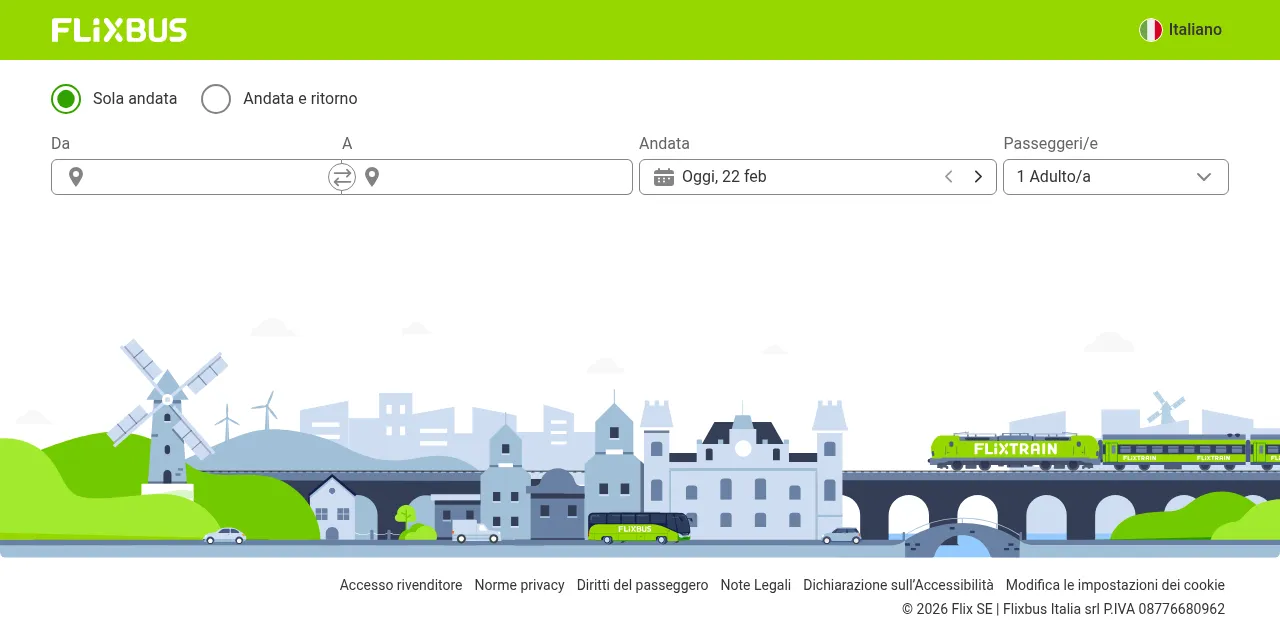Go to the next day with right chevron
This screenshot has height=633, width=1280.
pyautogui.click(x=978, y=177)
